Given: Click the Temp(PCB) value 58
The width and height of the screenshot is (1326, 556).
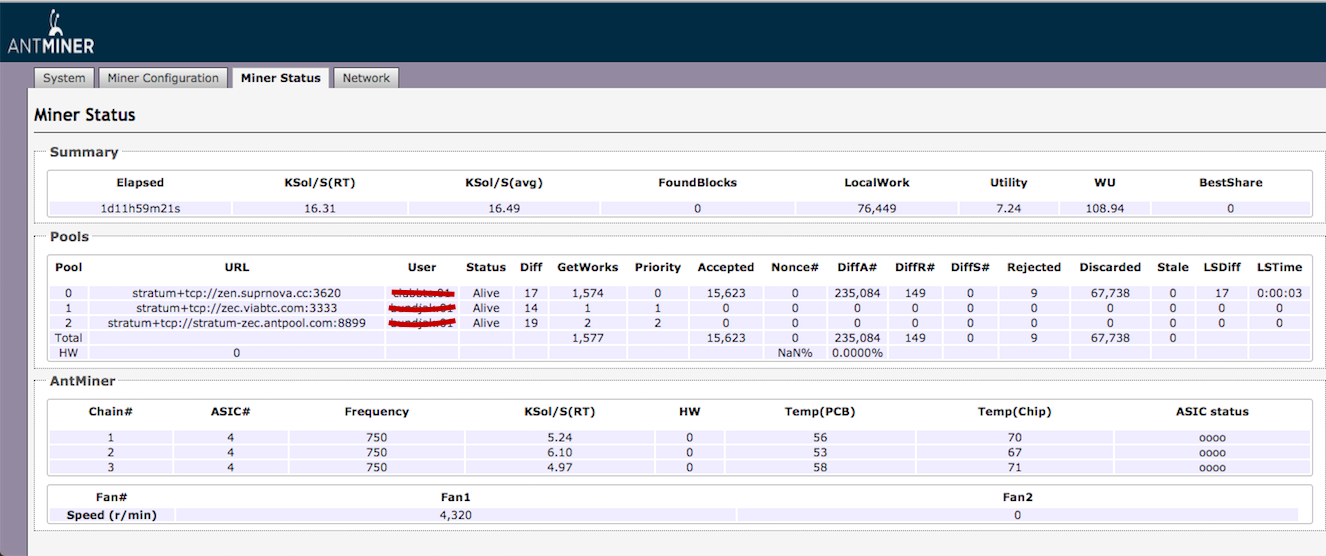Looking at the screenshot, I should 820,467.
